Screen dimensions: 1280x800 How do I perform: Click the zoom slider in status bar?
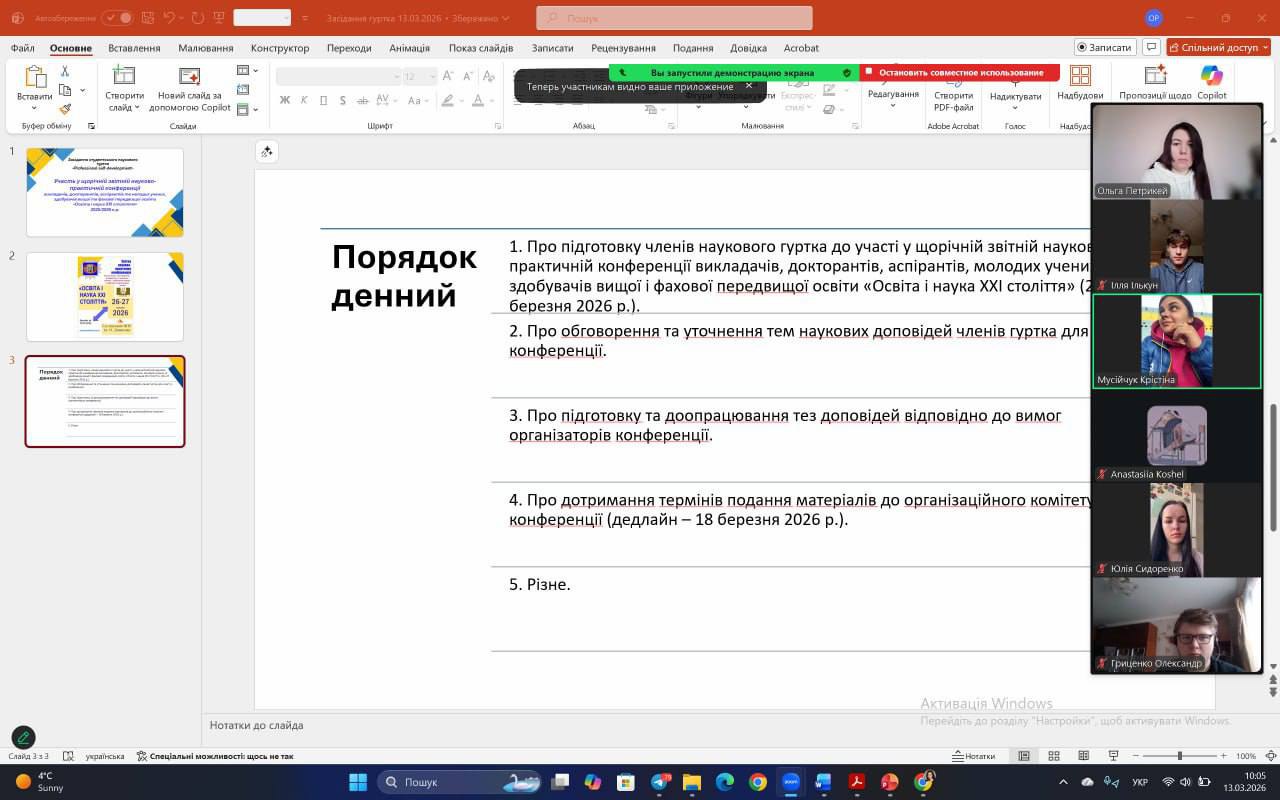pos(1182,756)
